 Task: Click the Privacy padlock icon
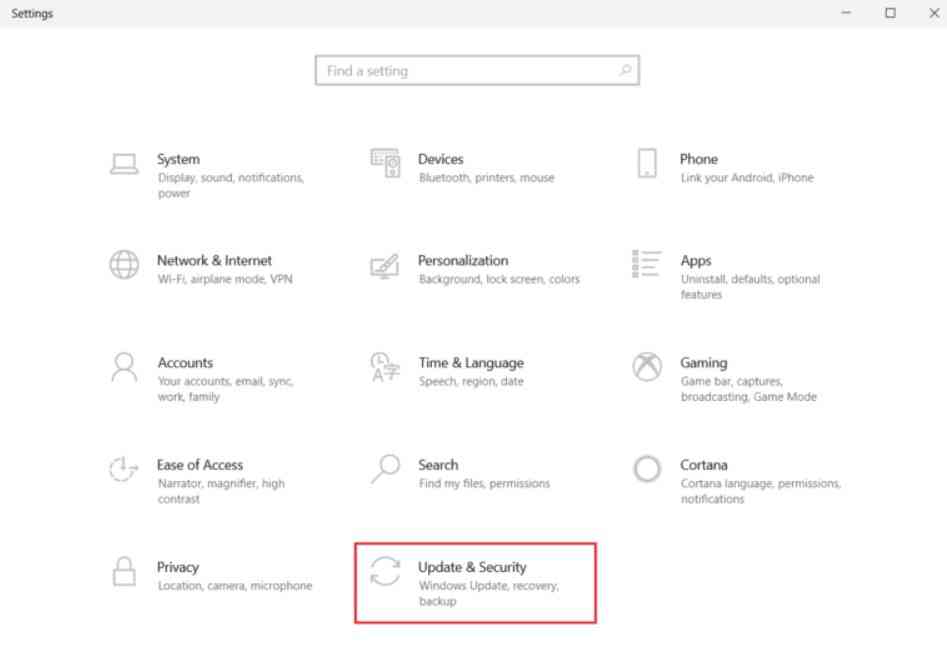point(124,572)
